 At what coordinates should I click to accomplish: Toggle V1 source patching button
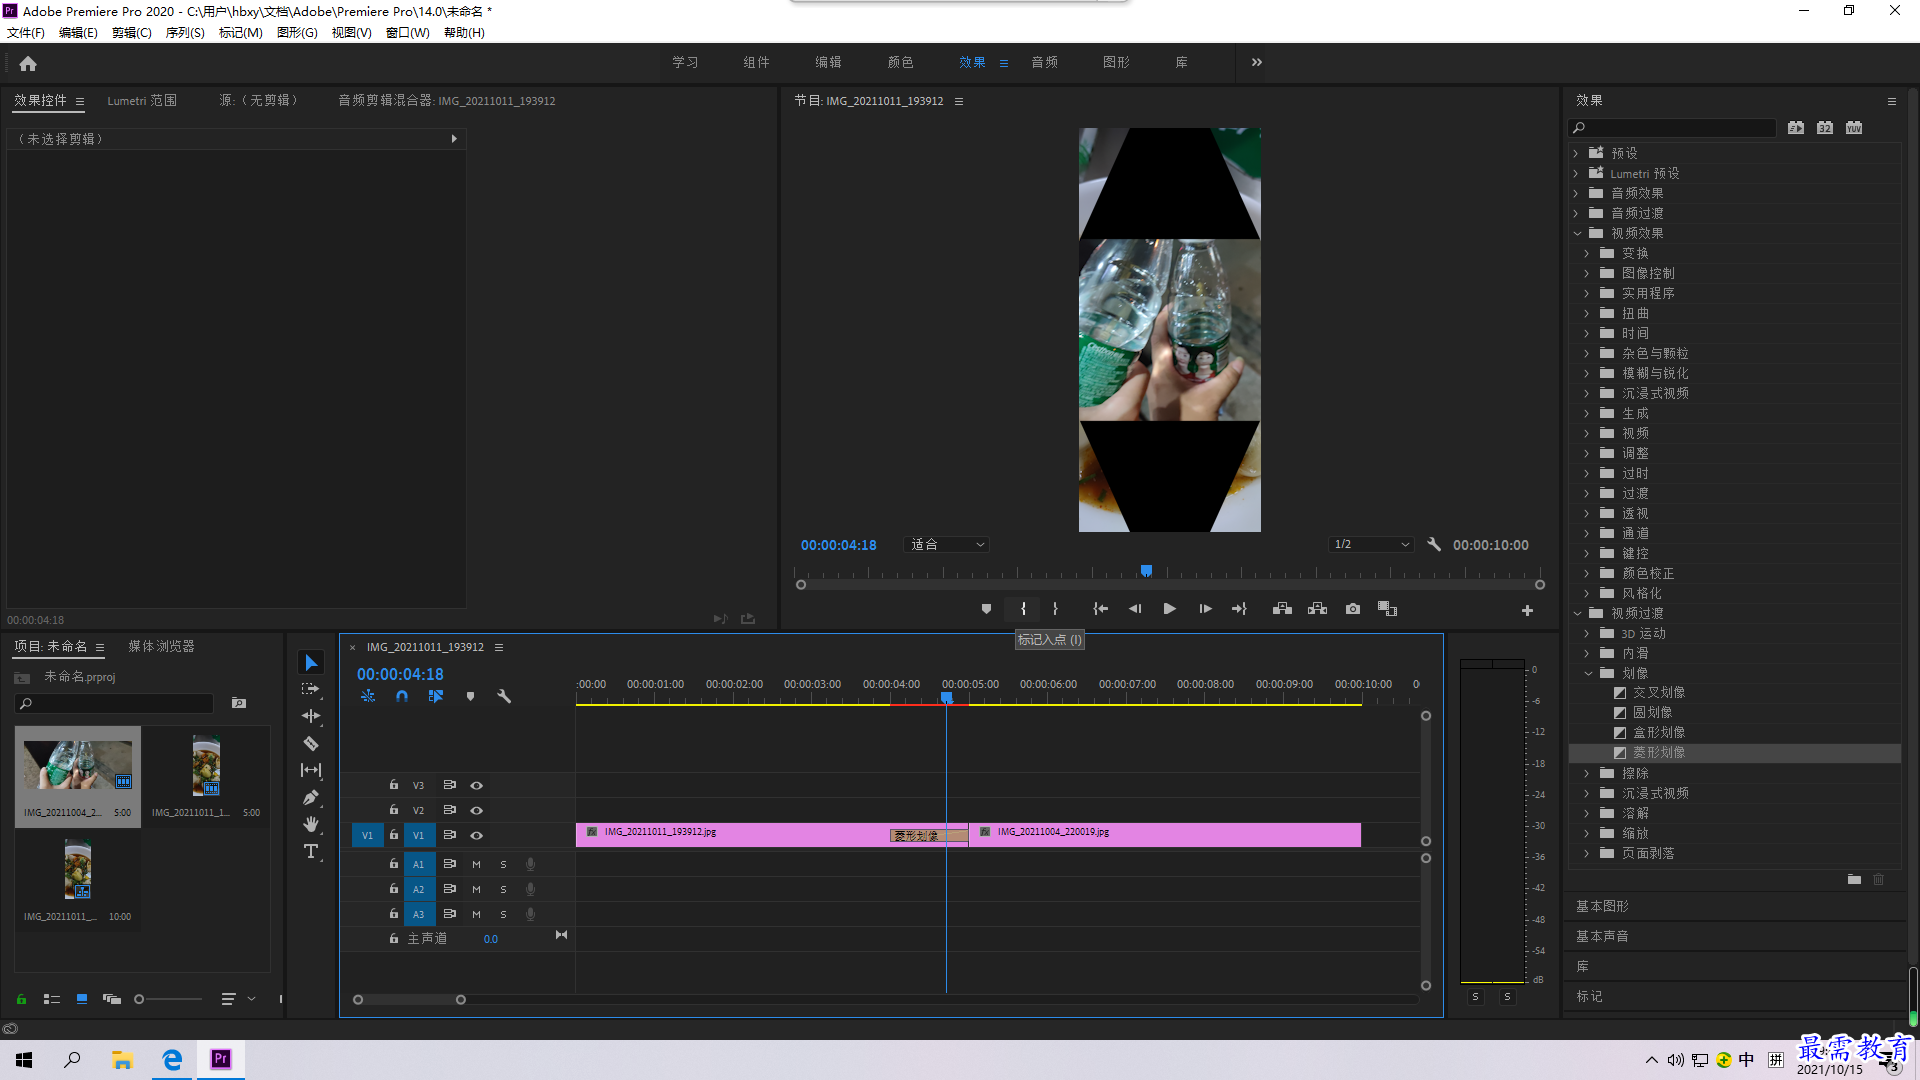tap(367, 835)
